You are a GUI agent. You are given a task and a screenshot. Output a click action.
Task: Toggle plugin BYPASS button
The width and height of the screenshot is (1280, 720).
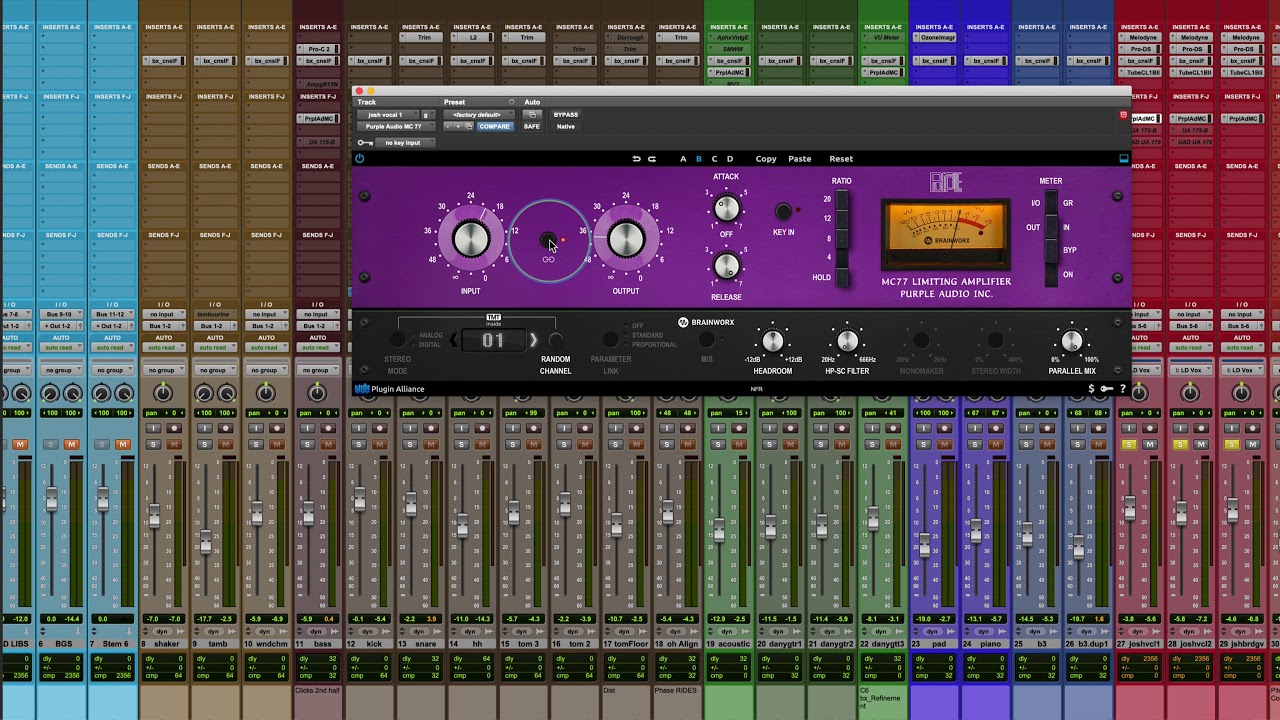(x=566, y=114)
